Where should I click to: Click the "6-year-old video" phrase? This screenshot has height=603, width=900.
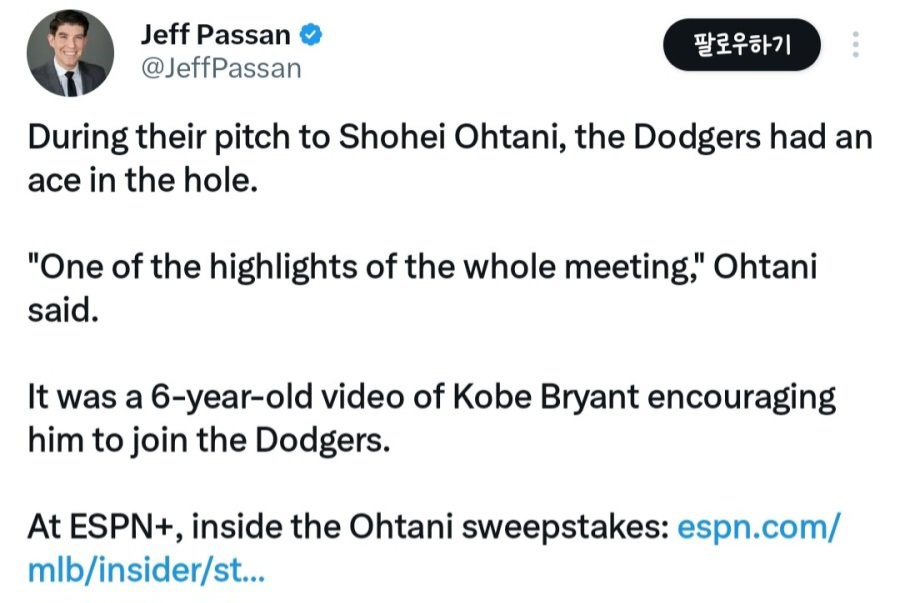click(253, 398)
